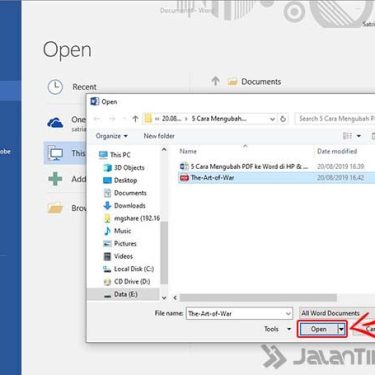Image resolution: width=375 pixels, height=375 pixels.
Task: Open the Tools dropdown menu
Action: [x=278, y=329]
